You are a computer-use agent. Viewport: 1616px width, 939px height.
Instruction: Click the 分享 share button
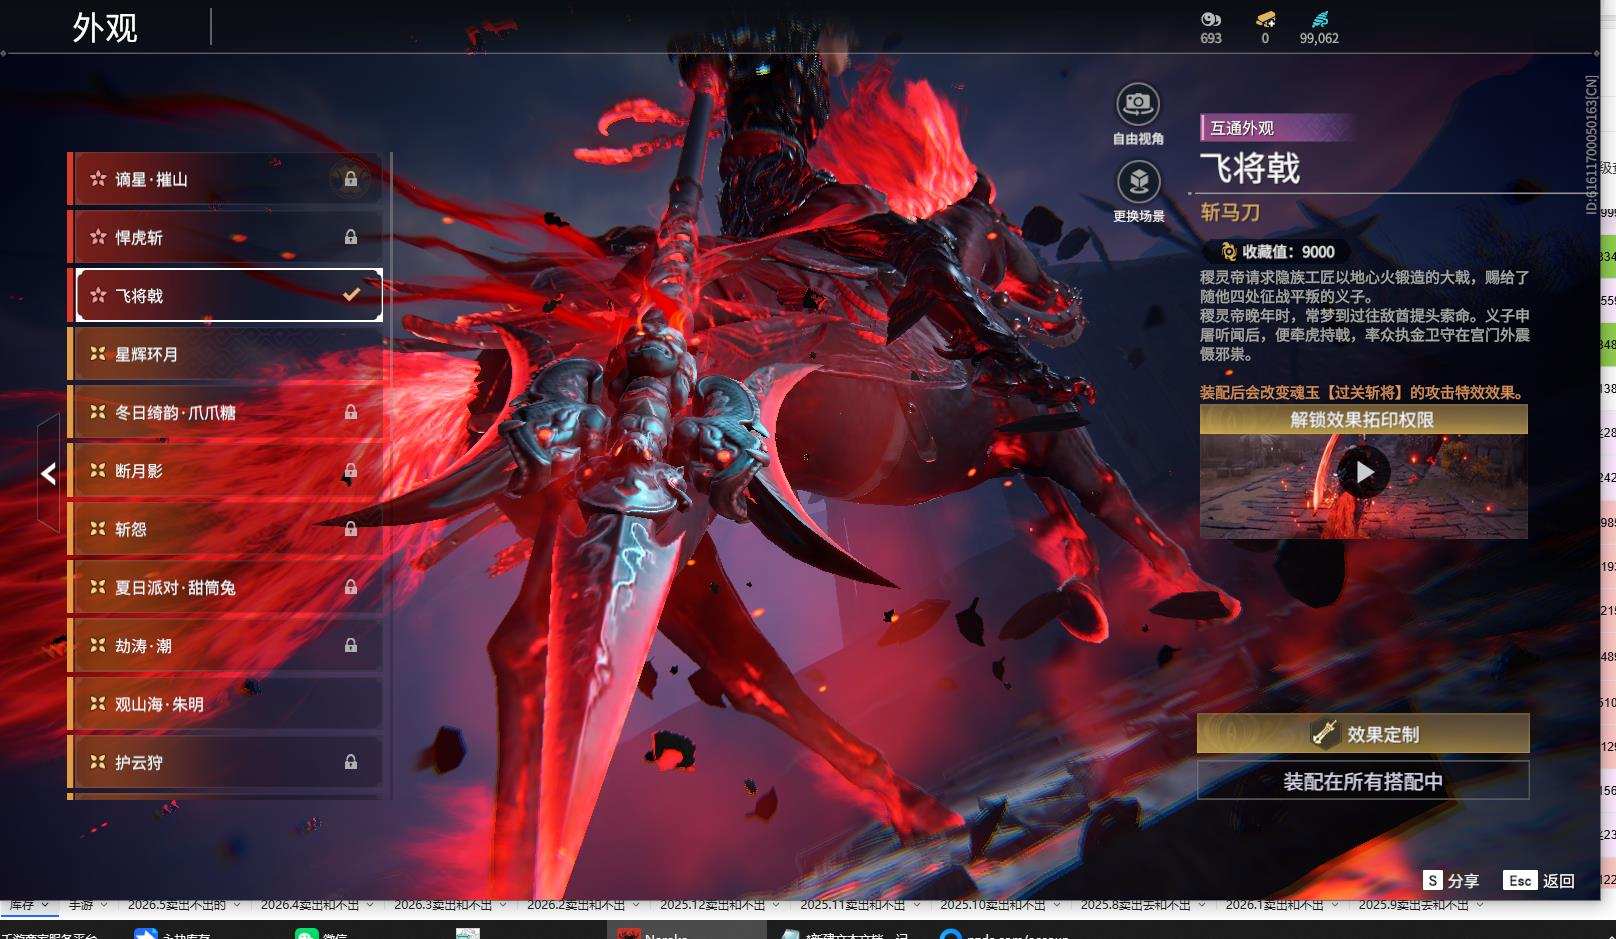tap(1451, 880)
